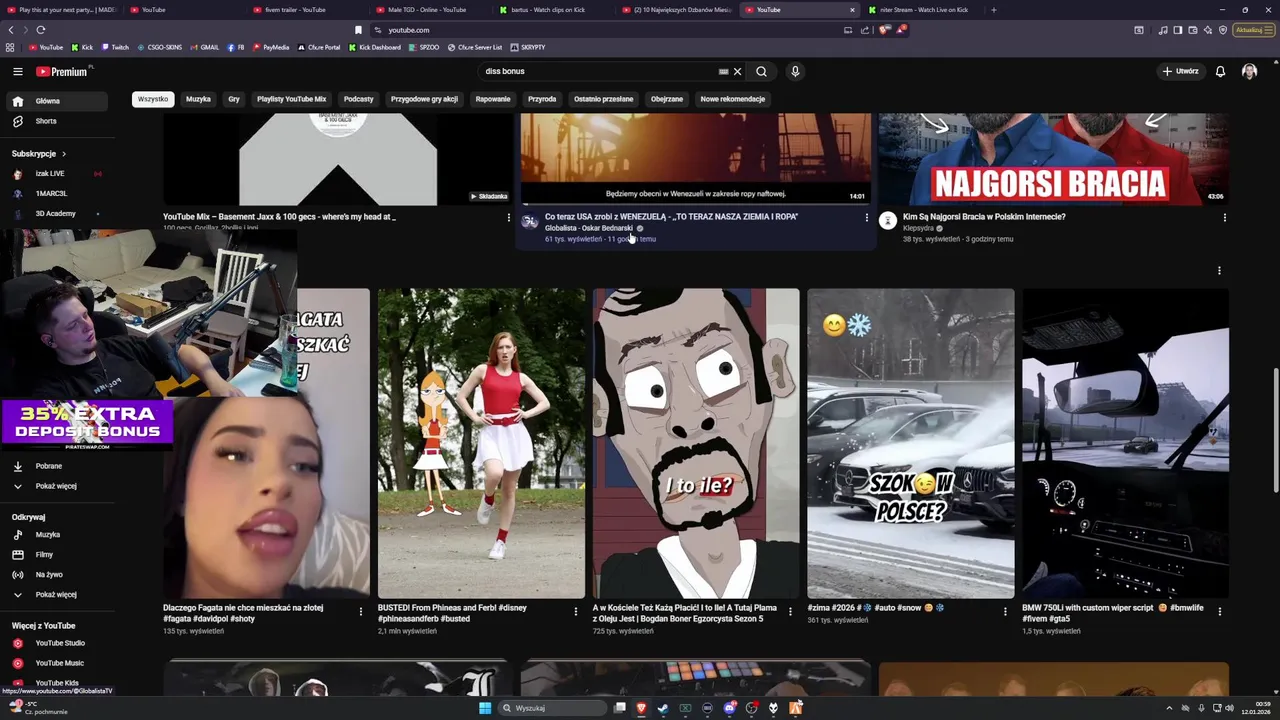
Task: Open Discord from the taskbar
Action: [x=729, y=708]
